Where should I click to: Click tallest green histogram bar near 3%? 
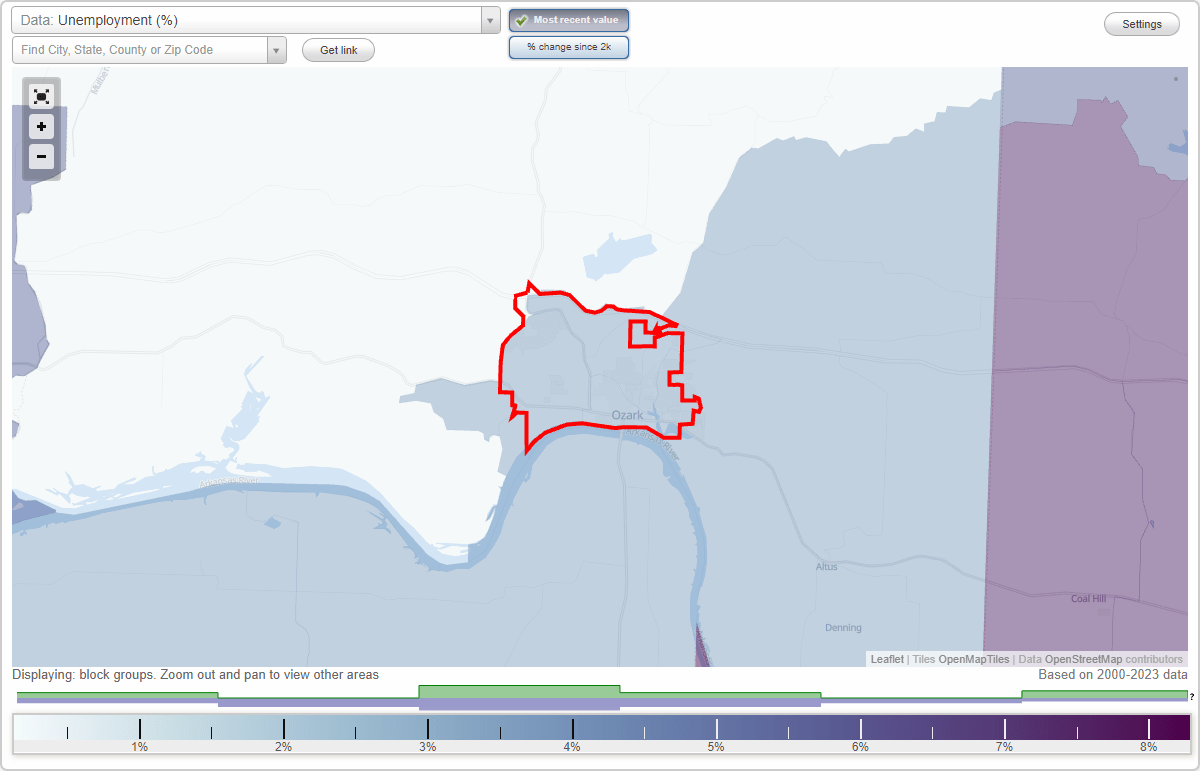pos(519,691)
